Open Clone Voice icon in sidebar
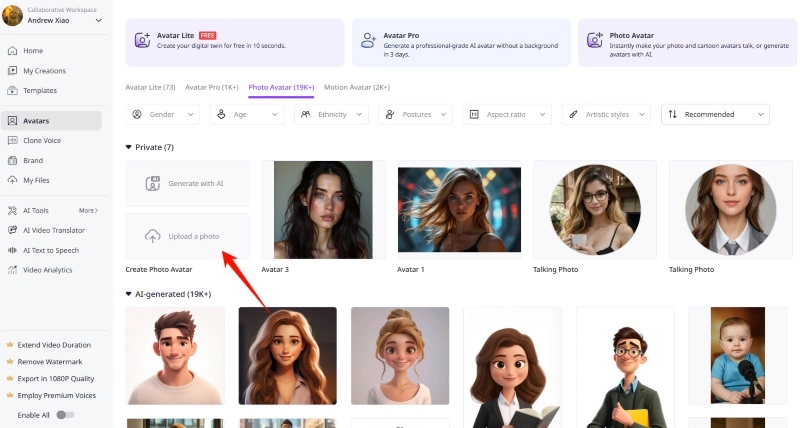The height and width of the screenshot is (428, 800). [x=12, y=140]
